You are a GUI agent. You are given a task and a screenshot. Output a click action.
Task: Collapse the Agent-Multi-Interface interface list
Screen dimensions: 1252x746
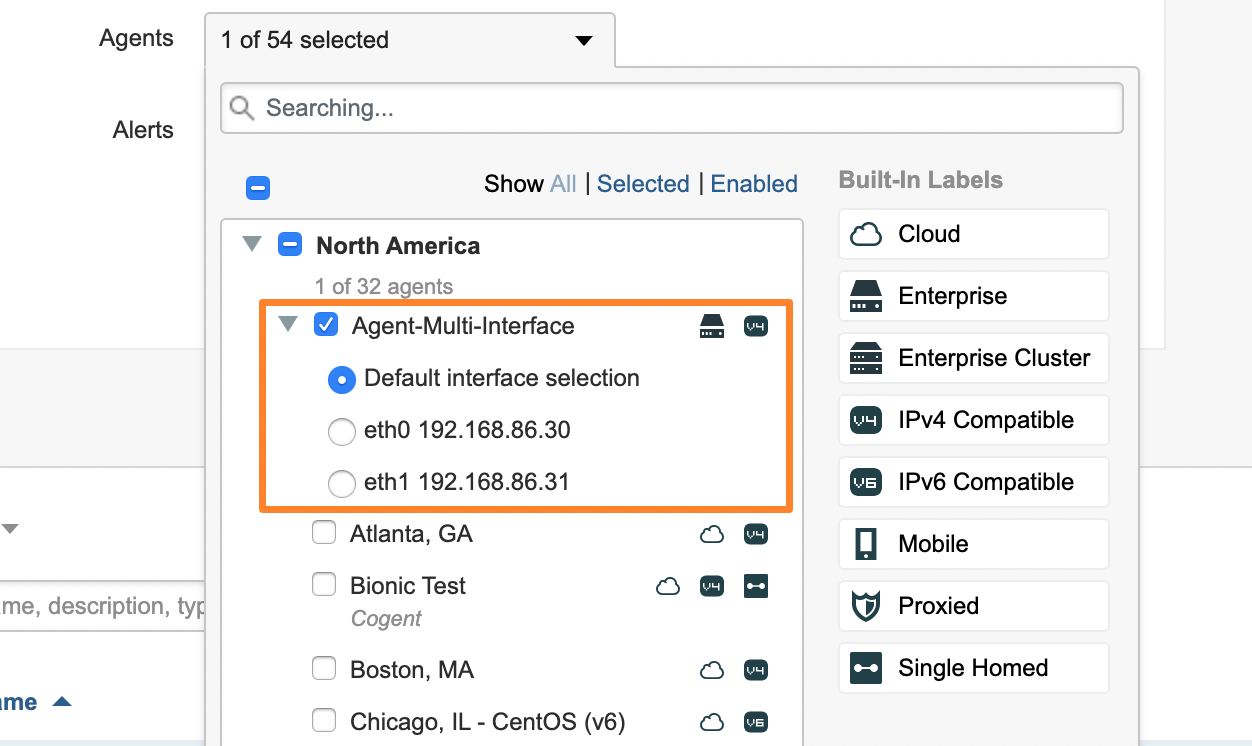click(288, 325)
